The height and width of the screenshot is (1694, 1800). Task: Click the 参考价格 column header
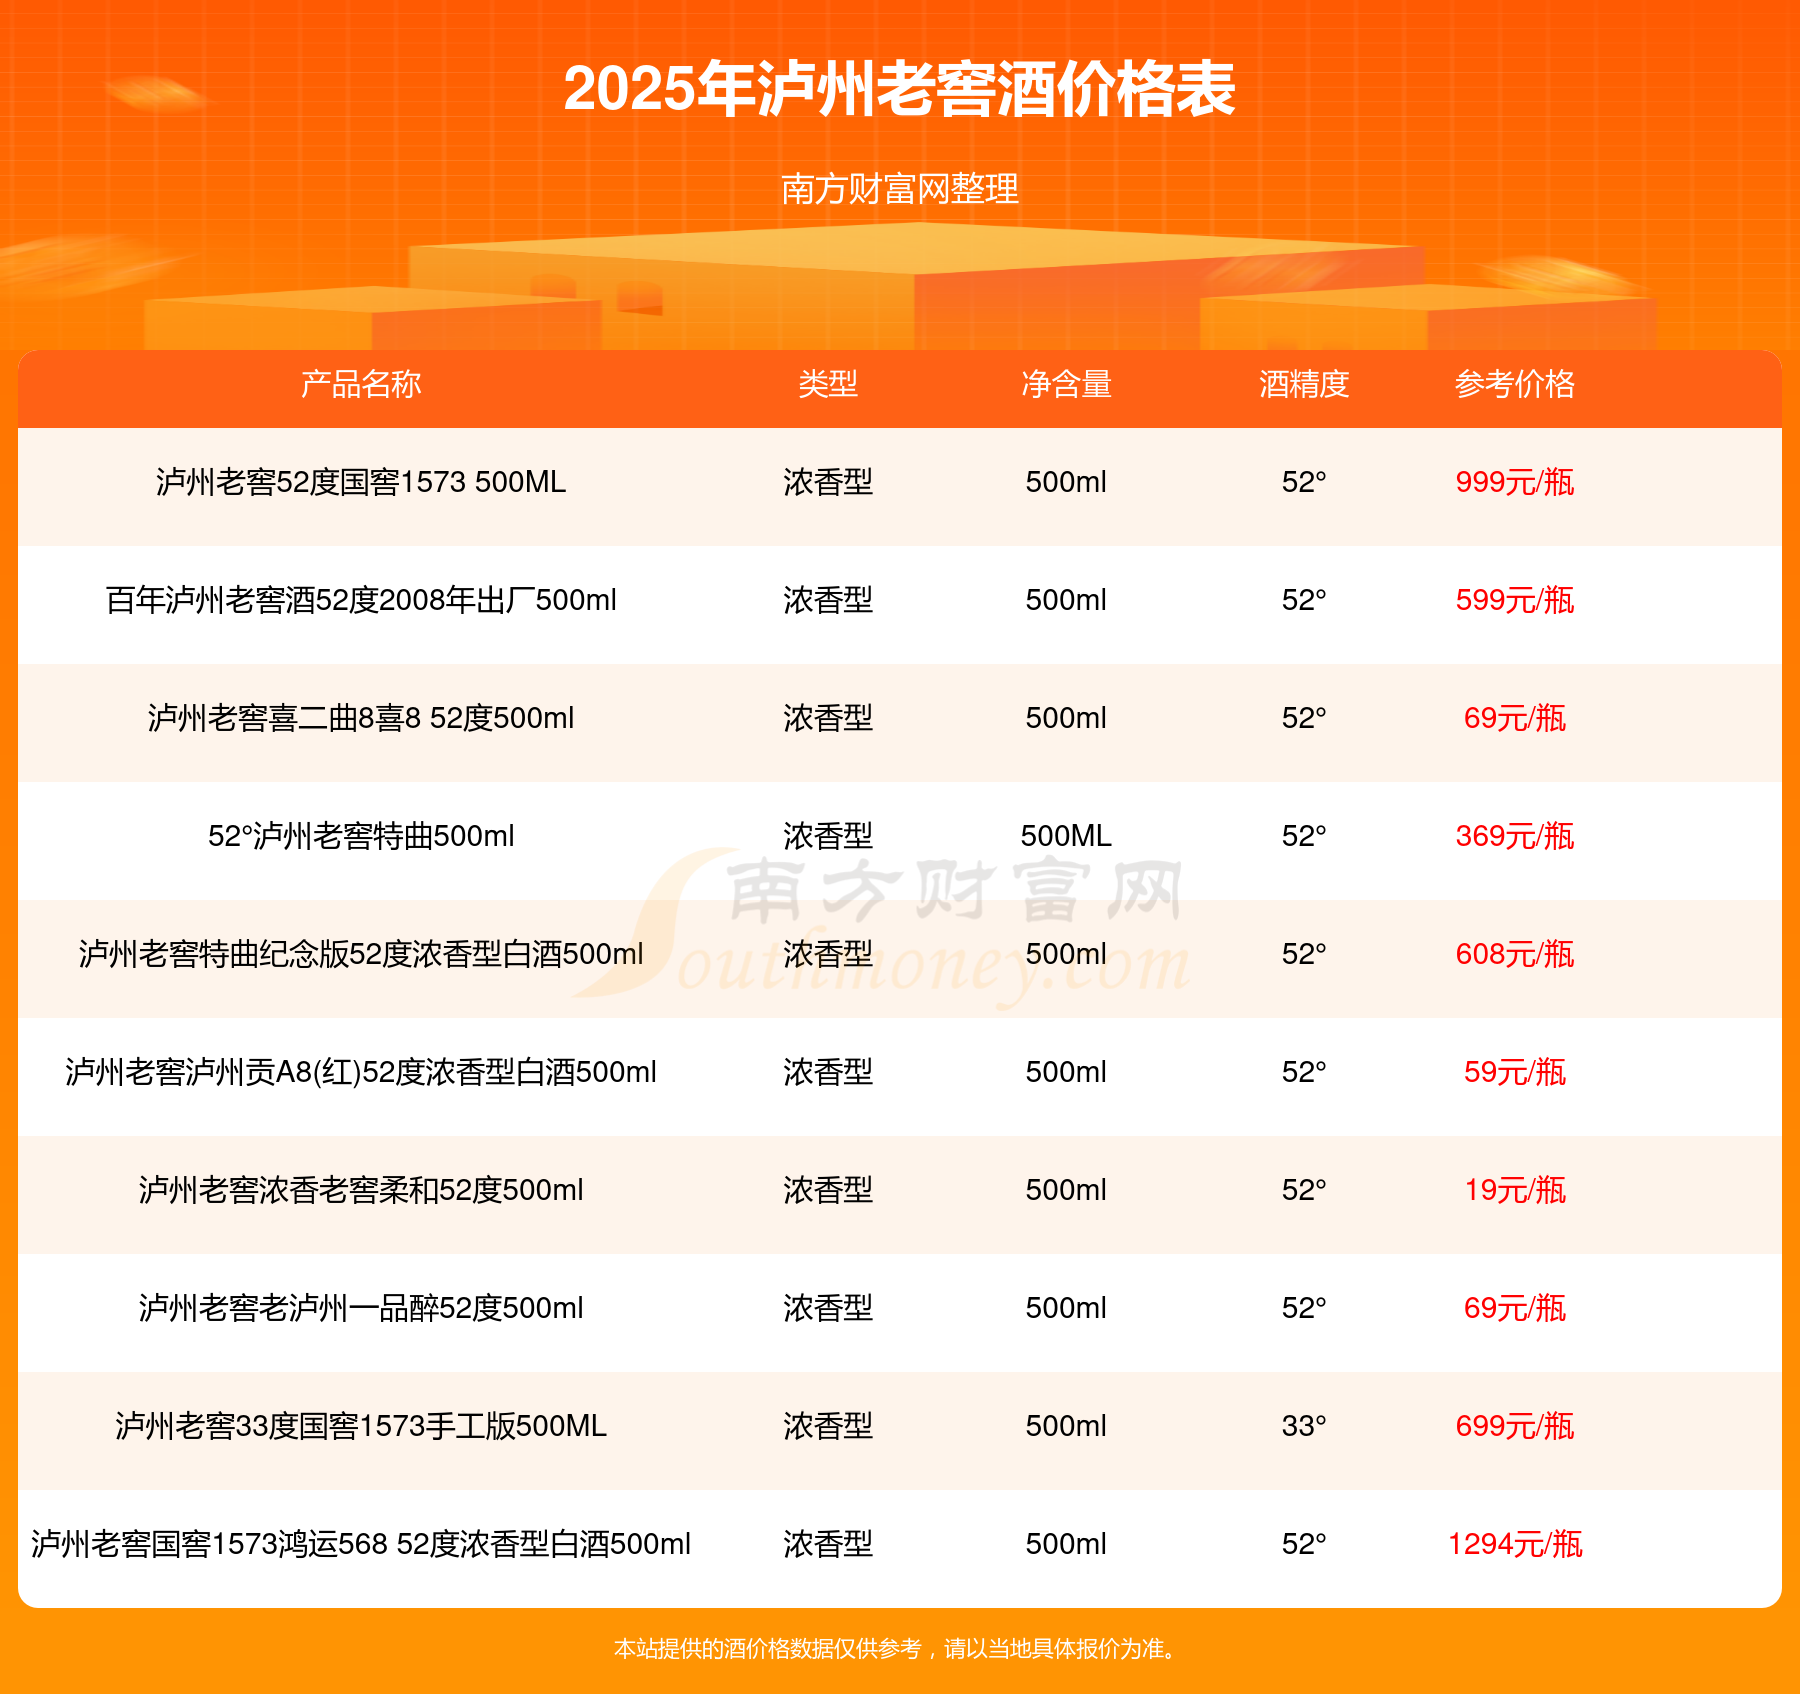pyautogui.click(x=1515, y=384)
